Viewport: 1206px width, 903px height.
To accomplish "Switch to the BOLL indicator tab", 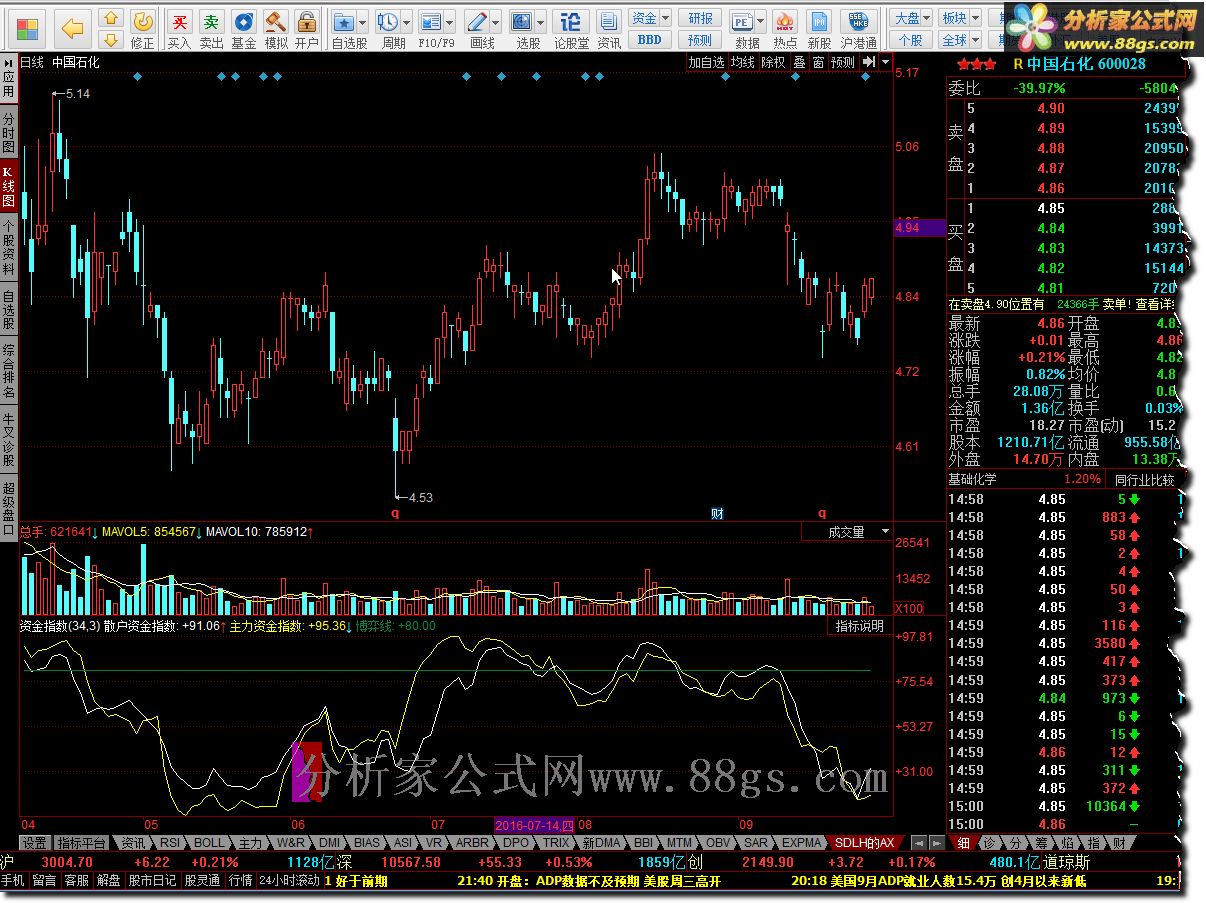I will tap(209, 843).
